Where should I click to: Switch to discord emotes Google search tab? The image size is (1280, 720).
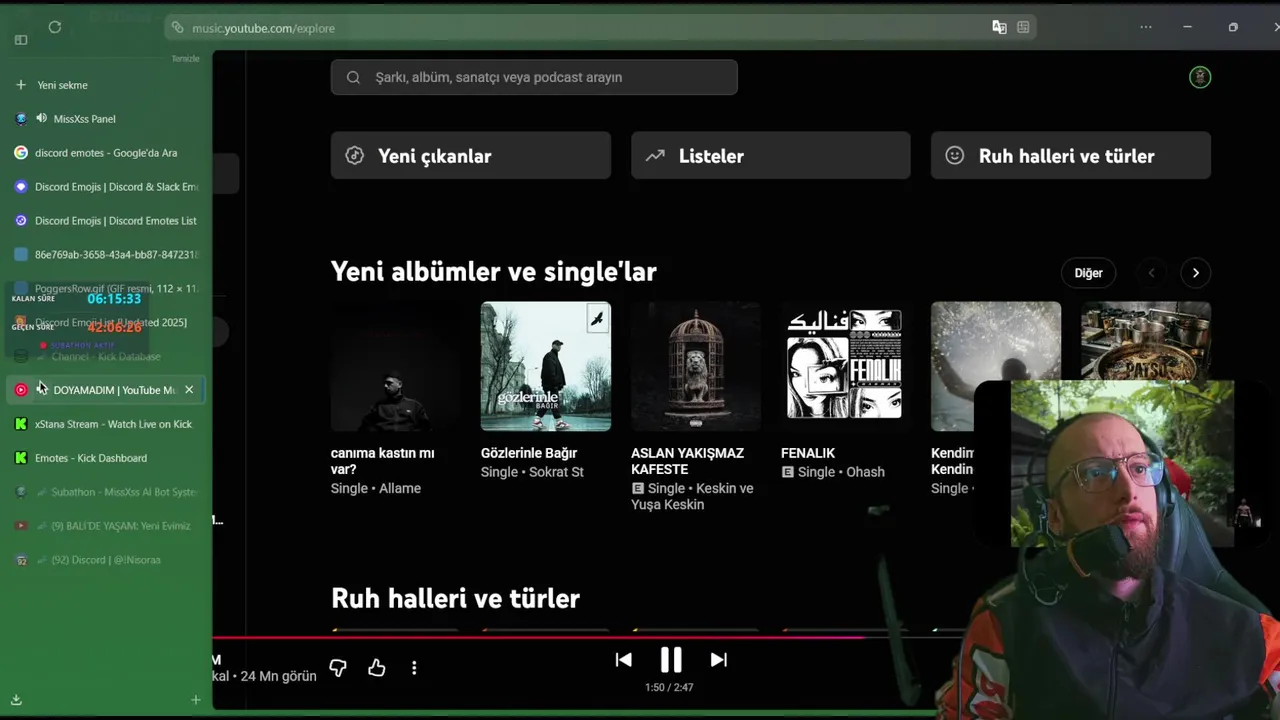click(106, 153)
